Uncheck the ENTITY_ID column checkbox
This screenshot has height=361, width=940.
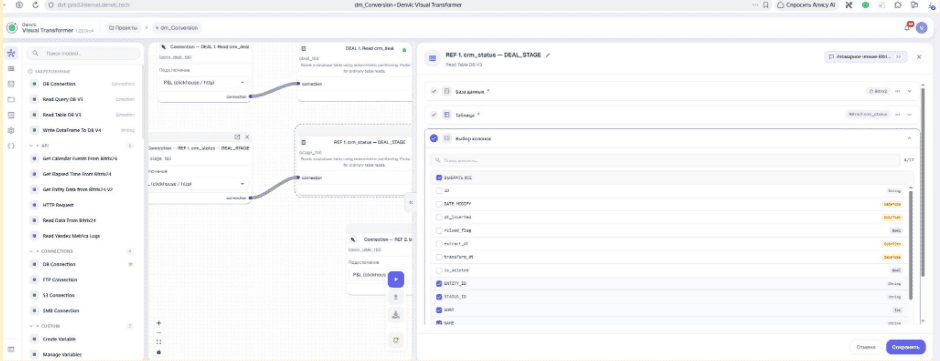[x=439, y=284]
